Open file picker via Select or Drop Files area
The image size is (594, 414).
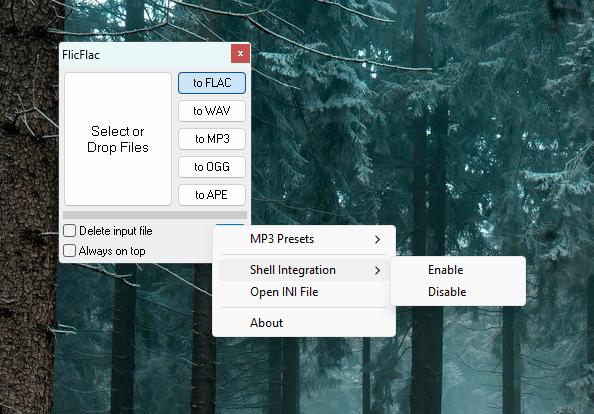[x=118, y=139]
